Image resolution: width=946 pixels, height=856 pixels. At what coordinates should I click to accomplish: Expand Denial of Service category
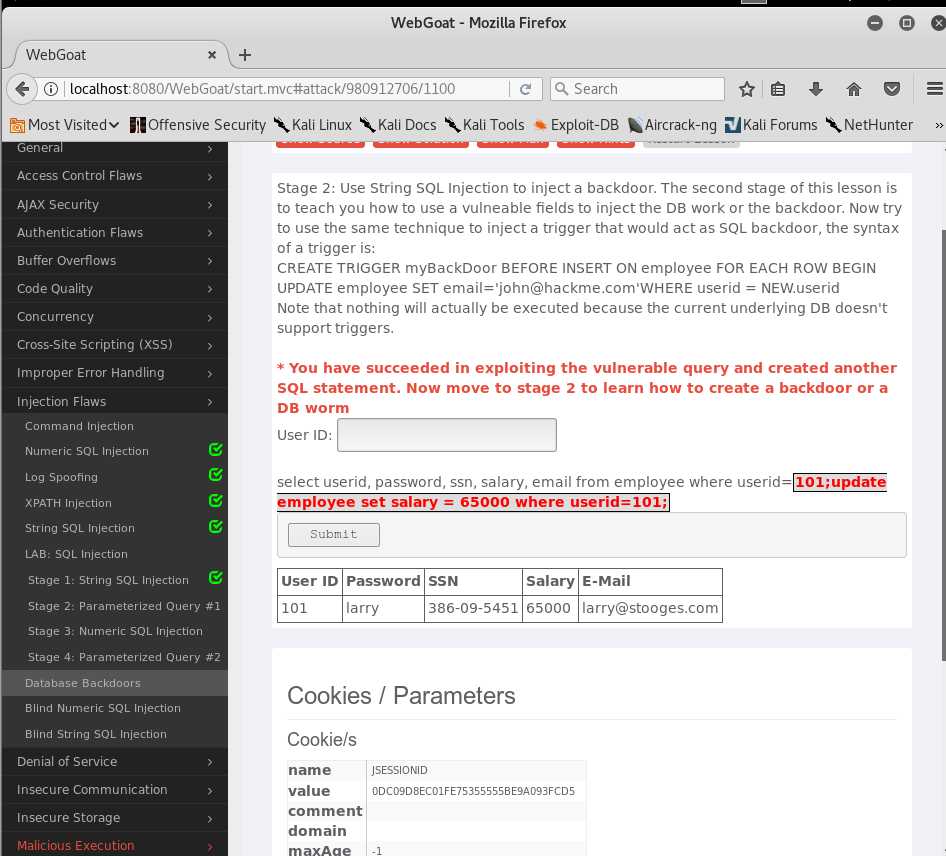115,761
